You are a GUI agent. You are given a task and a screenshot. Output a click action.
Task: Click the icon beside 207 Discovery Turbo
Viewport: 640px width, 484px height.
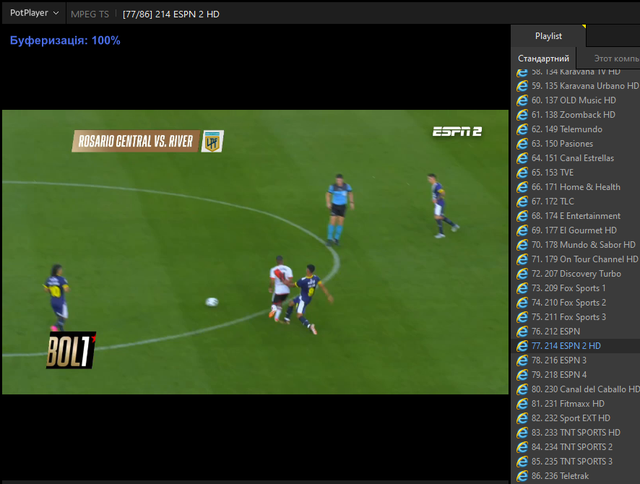522,274
